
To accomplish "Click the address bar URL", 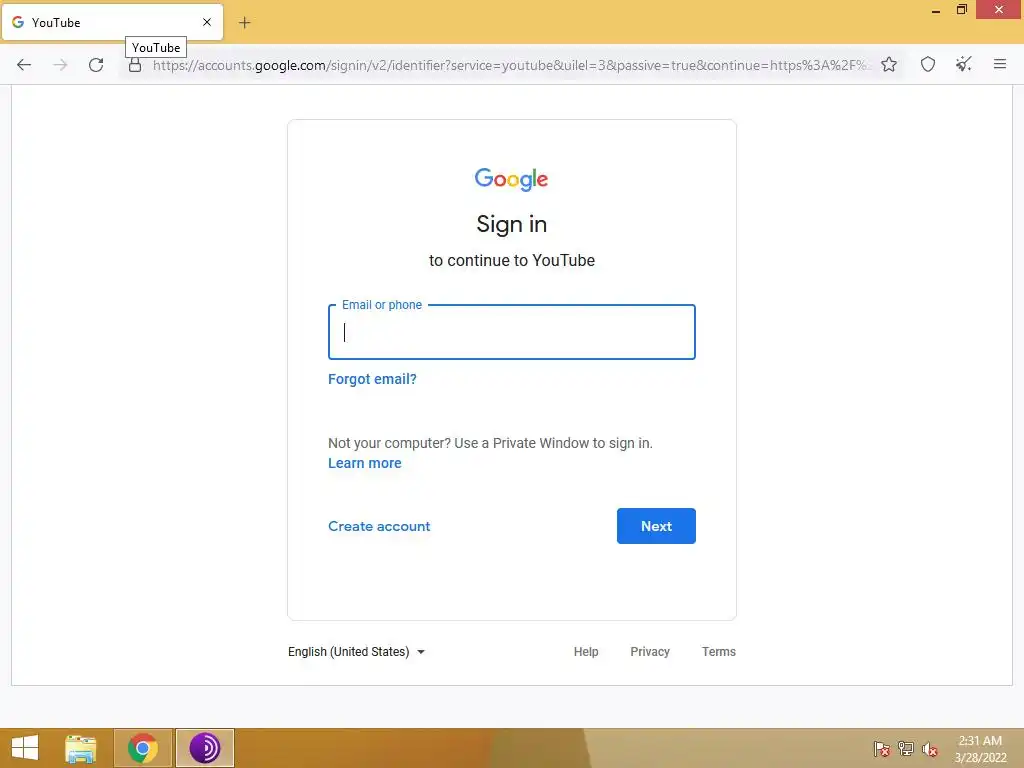I will point(510,65).
